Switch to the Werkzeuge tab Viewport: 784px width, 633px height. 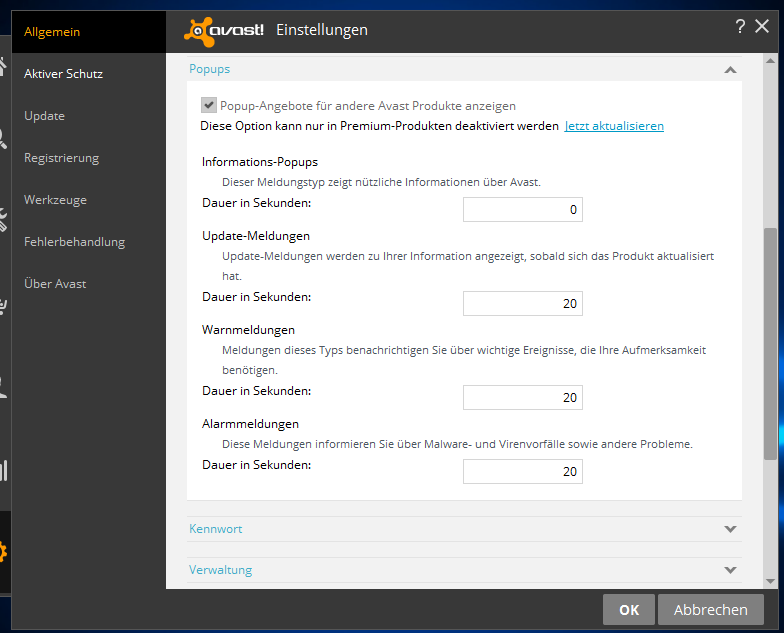(89, 200)
